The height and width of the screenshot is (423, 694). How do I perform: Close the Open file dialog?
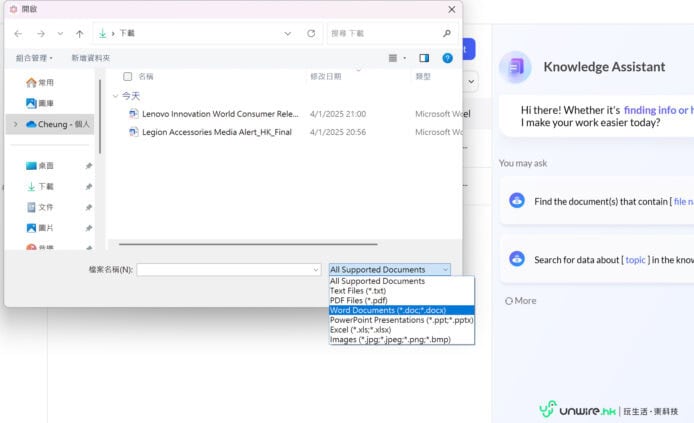[x=451, y=9]
